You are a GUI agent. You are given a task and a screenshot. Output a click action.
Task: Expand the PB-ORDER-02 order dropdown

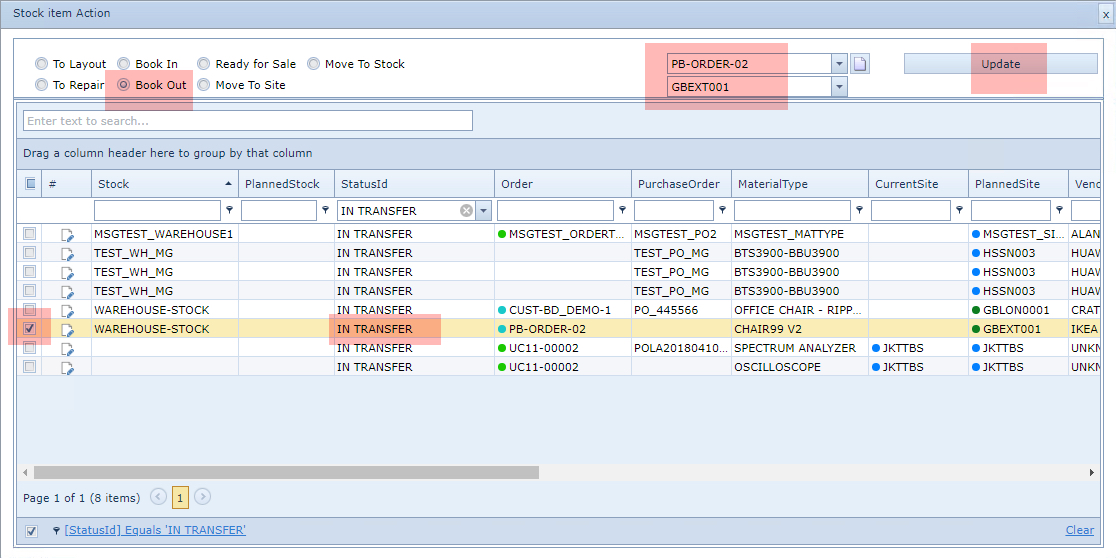coord(839,64)
